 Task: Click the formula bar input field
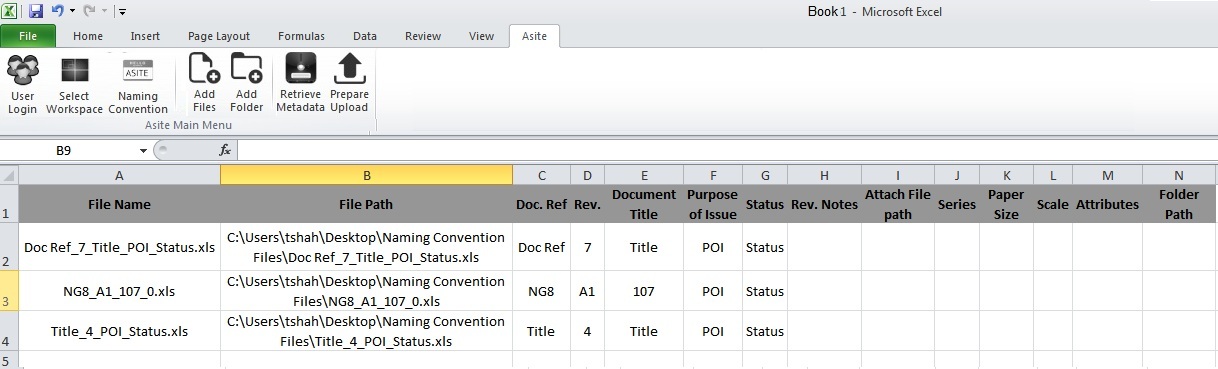tap(727, 150)
